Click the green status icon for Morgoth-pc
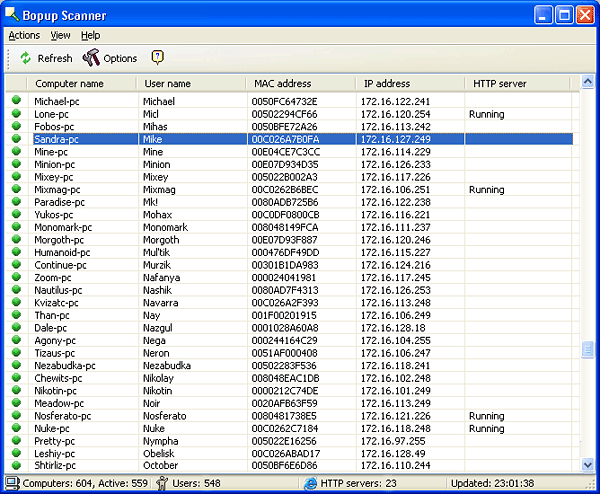The width and height of the screenshot is (600, 494). pos(16,239)
